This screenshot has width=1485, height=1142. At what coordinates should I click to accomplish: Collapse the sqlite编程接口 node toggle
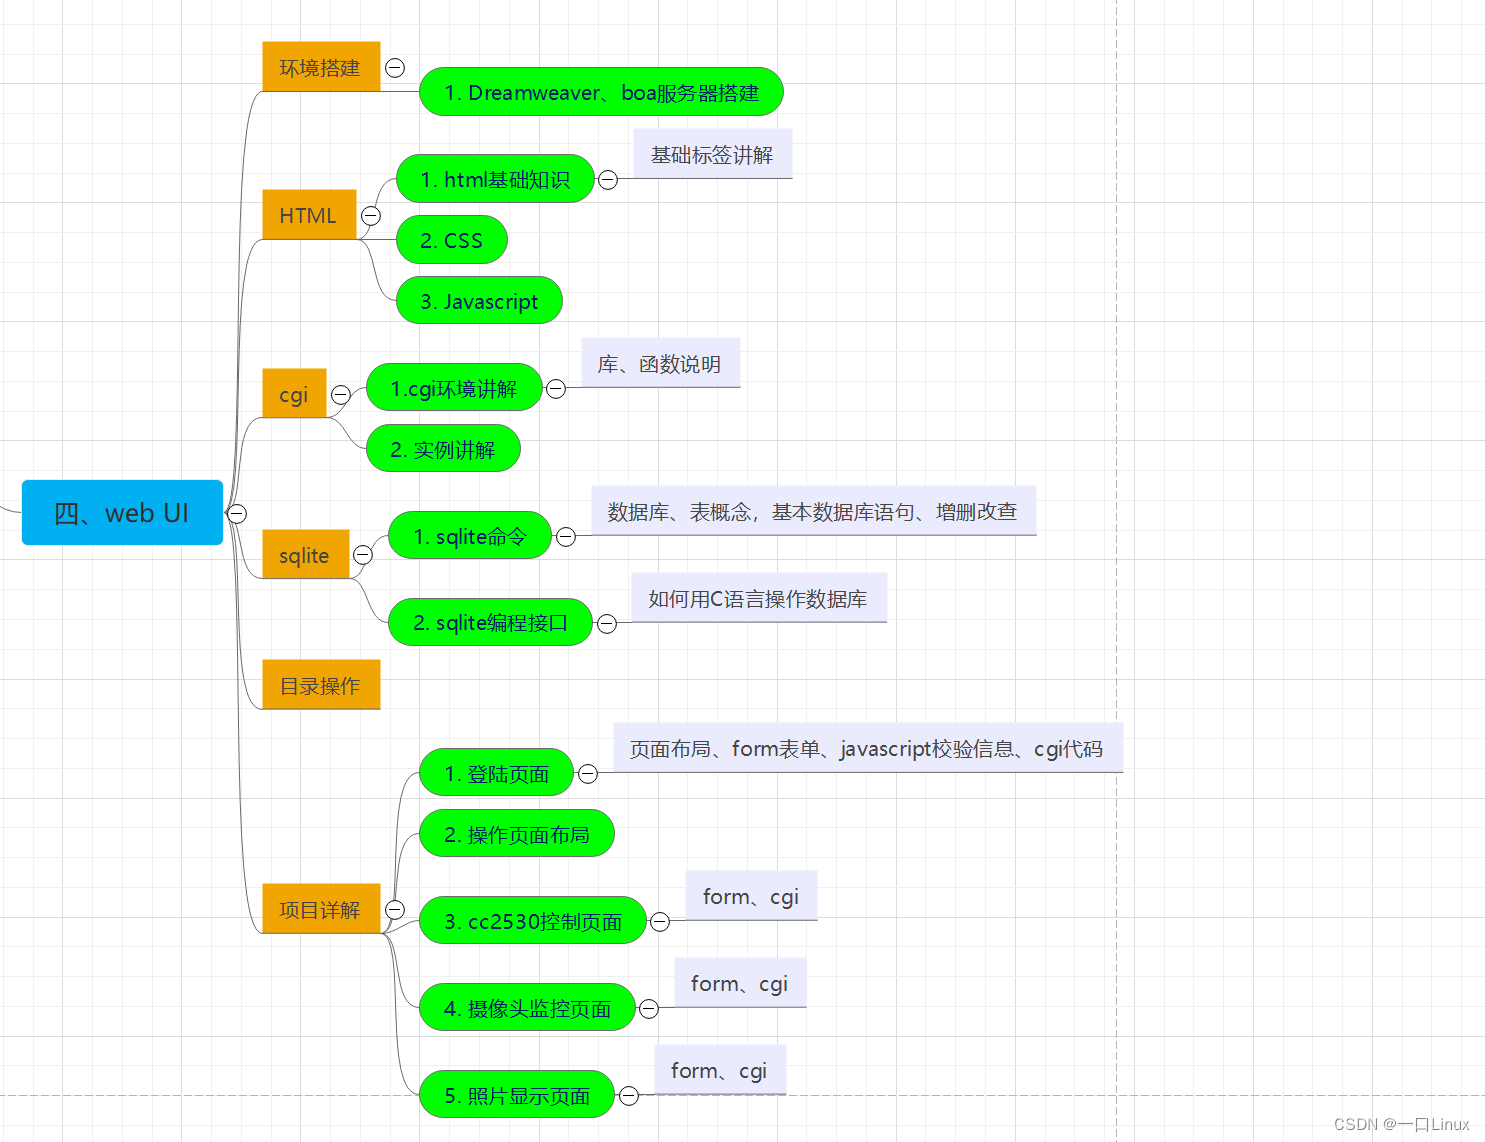607,624
